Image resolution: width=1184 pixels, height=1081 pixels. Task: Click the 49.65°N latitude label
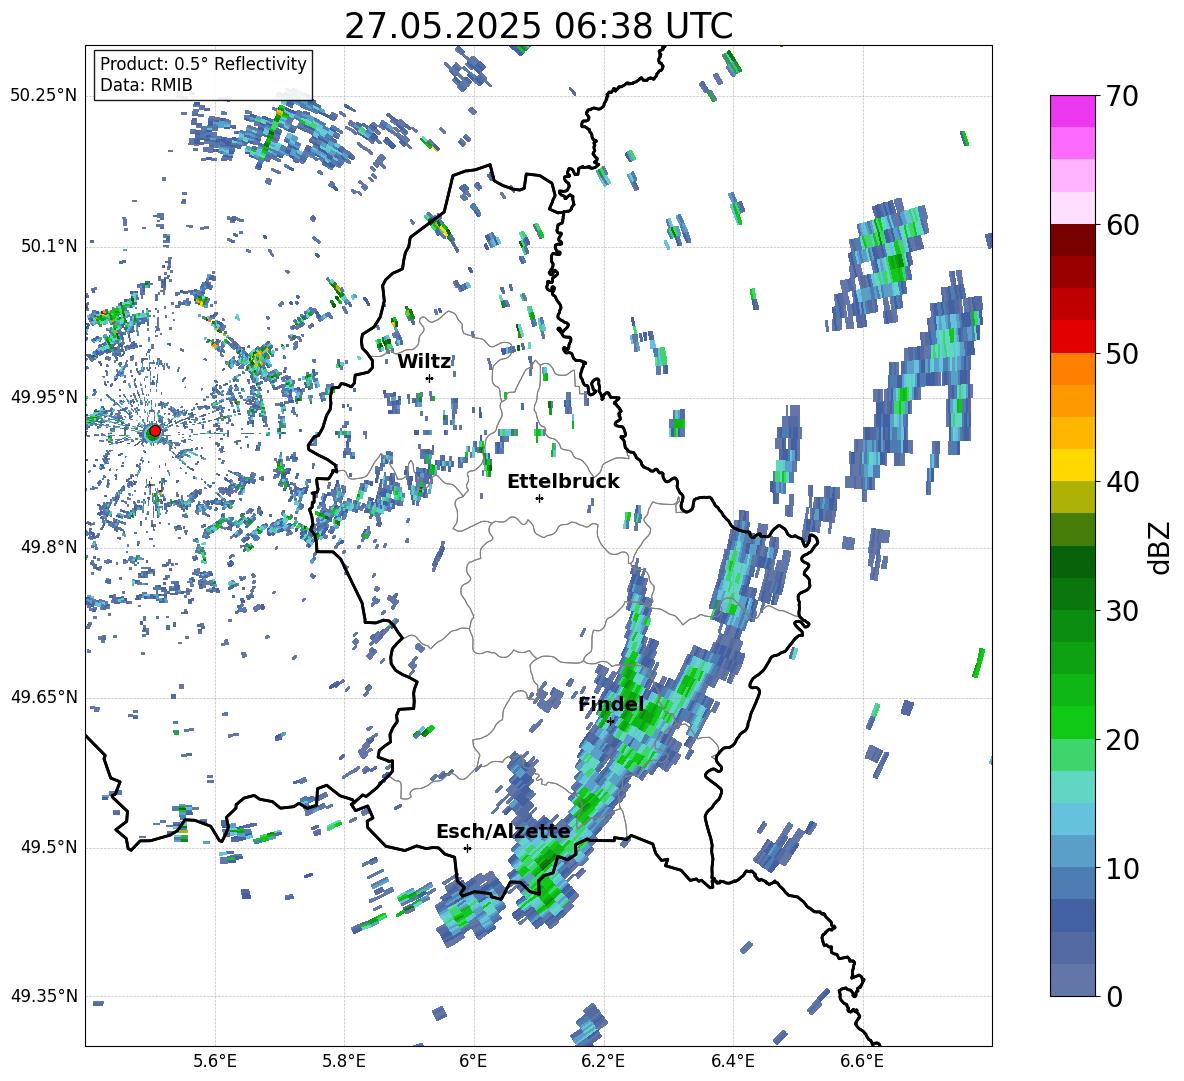tap(43, 697)
